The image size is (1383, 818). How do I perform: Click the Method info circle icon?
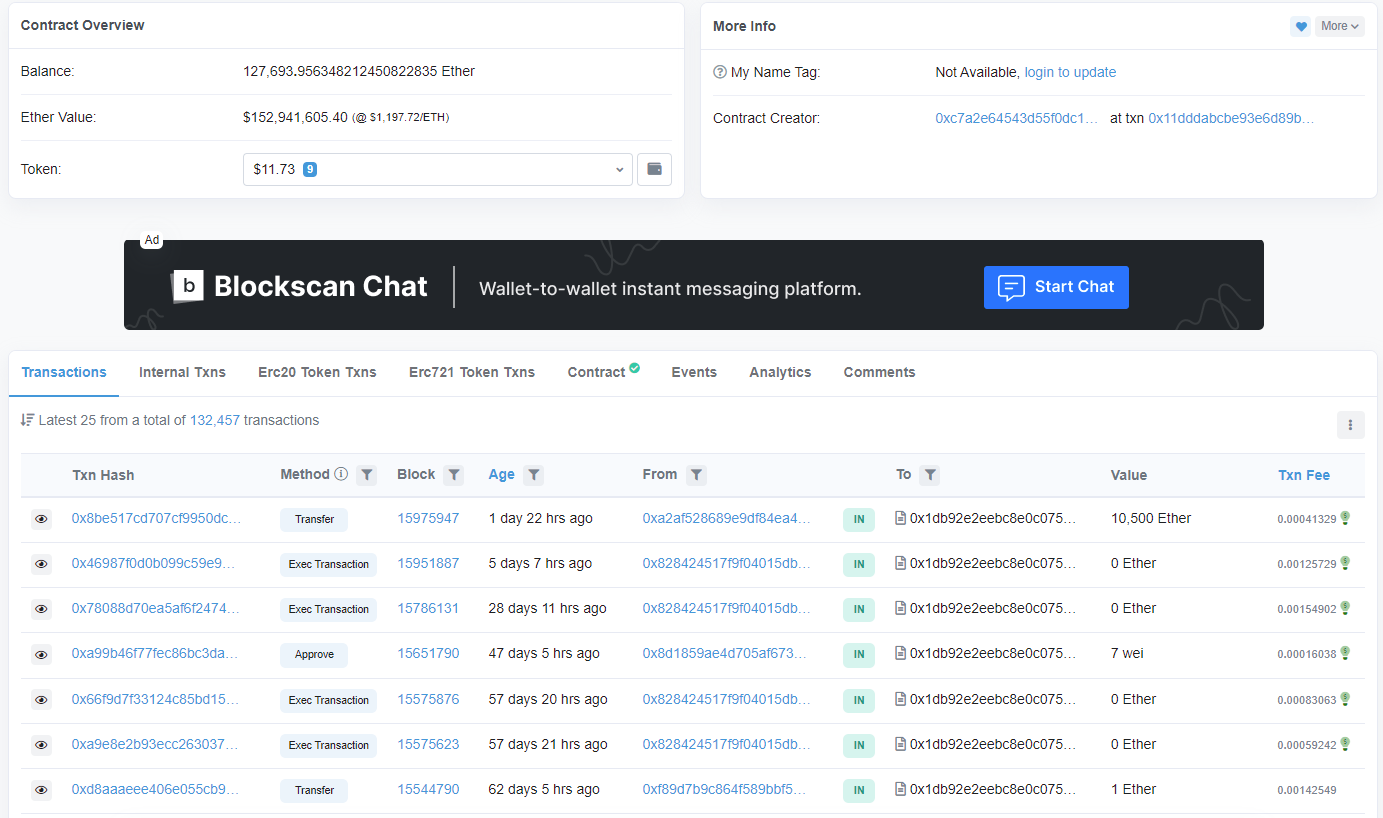pyautogui.click(x=341, y=474)
